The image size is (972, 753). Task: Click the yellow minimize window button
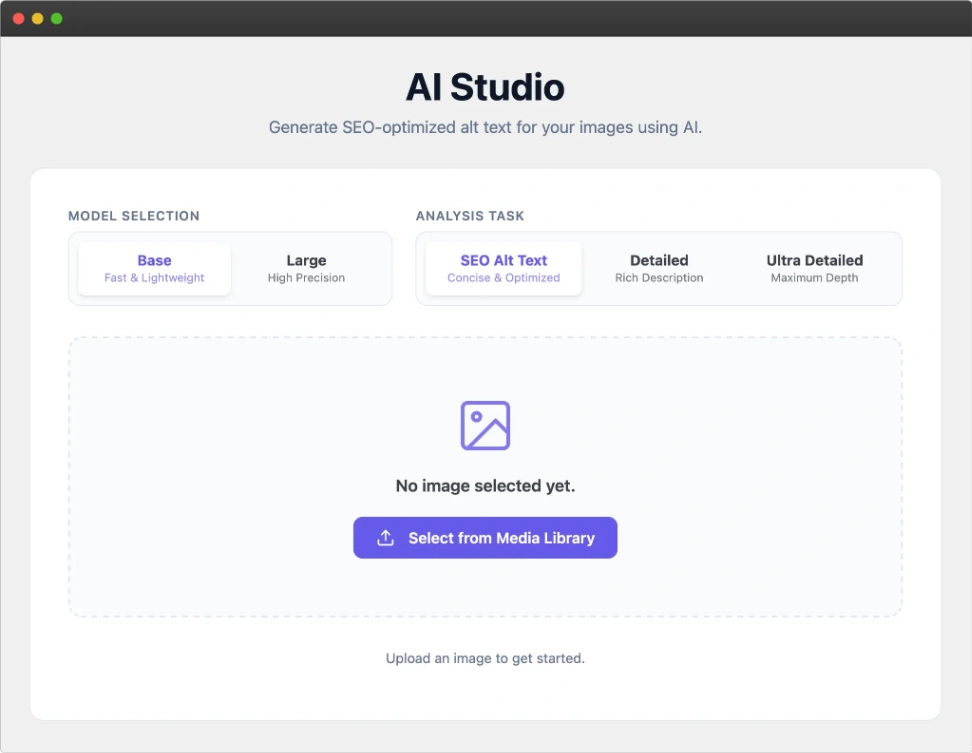(37, 19)
